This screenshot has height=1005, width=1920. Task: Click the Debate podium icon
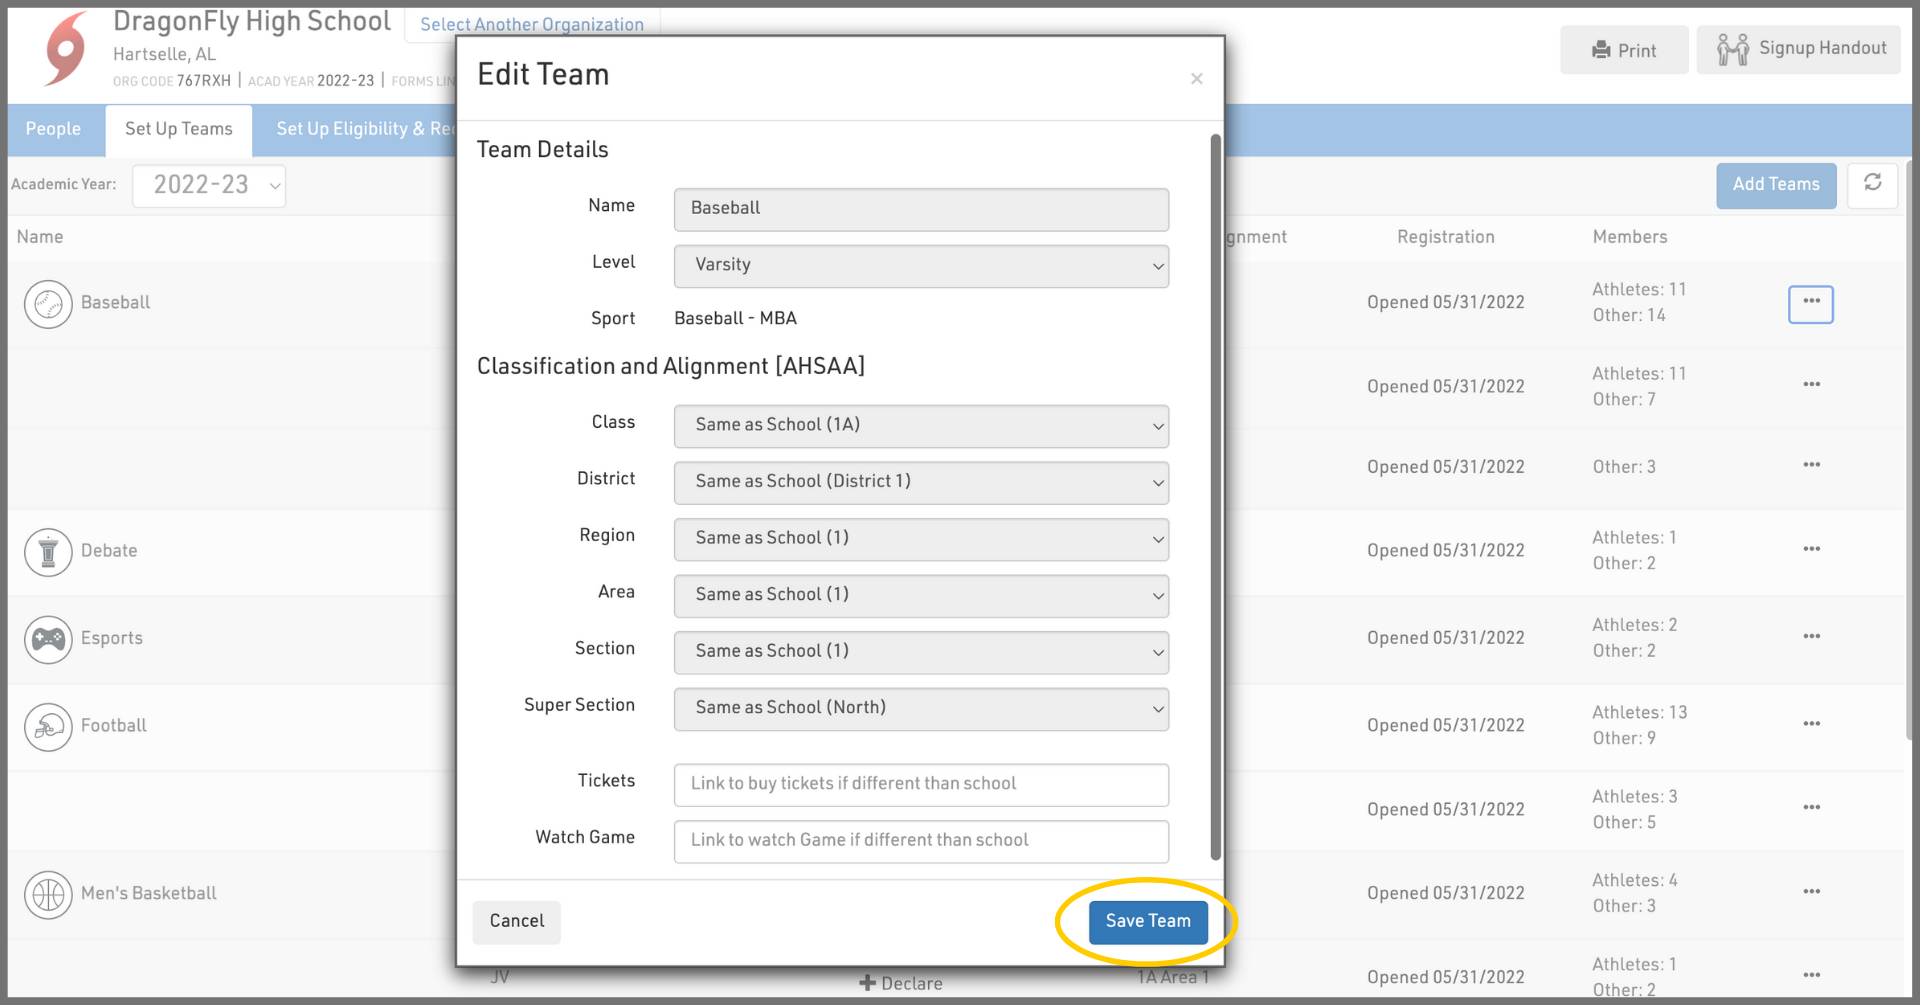pyautogui.click(x=48, y=552)
